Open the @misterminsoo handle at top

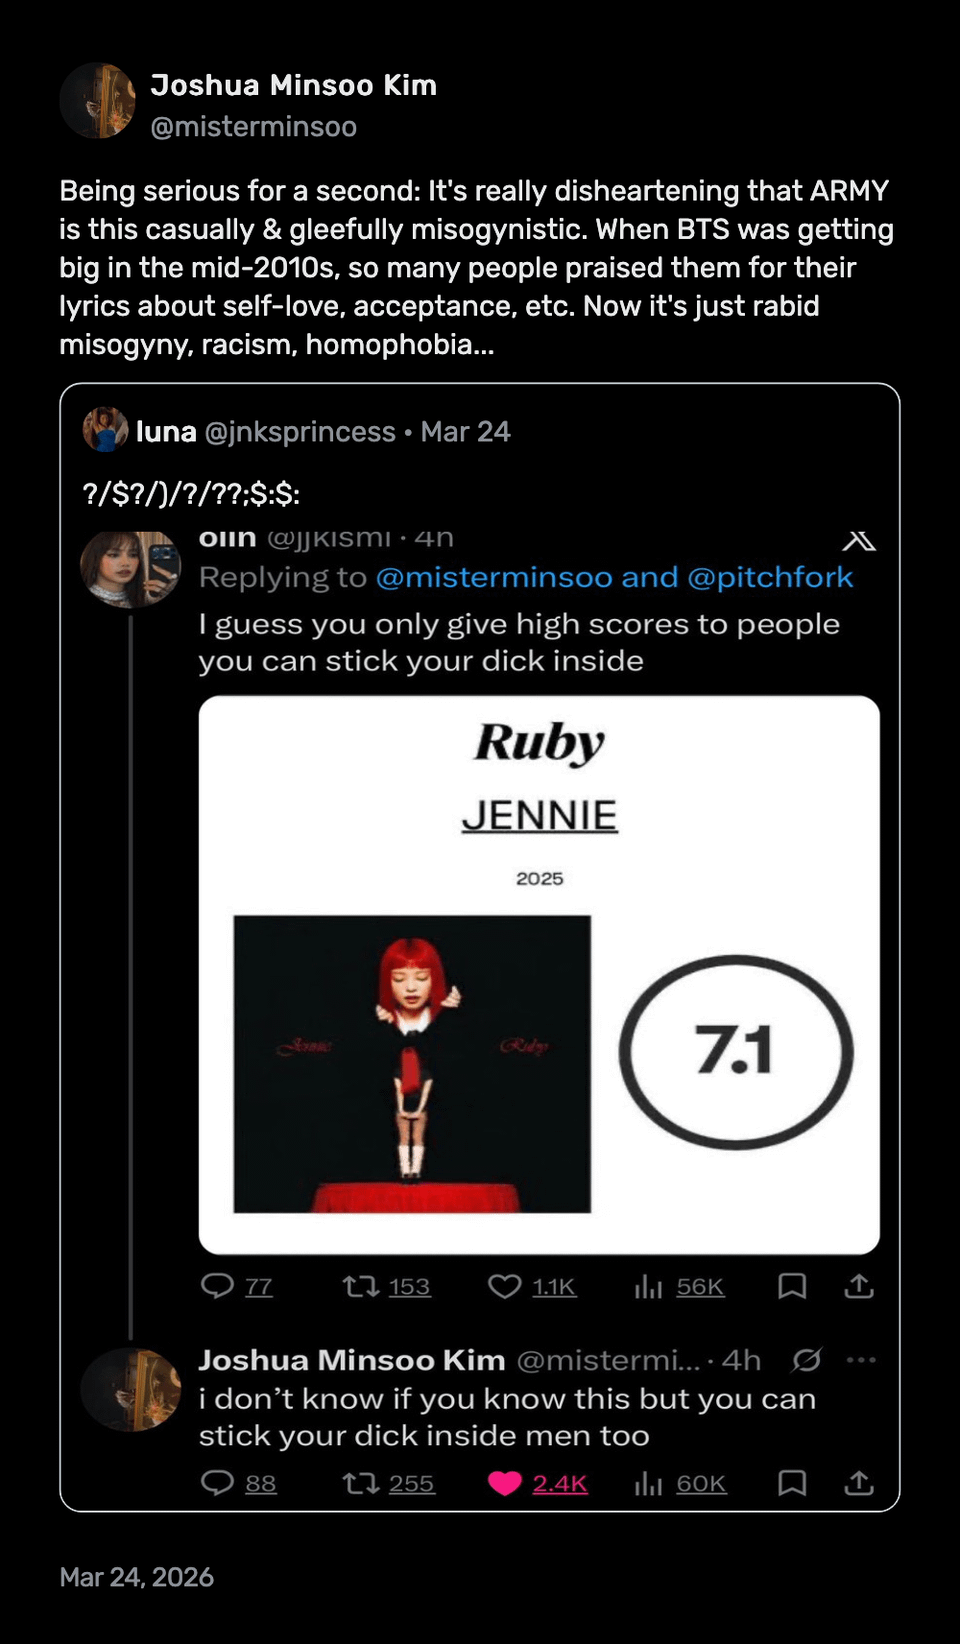253,127
